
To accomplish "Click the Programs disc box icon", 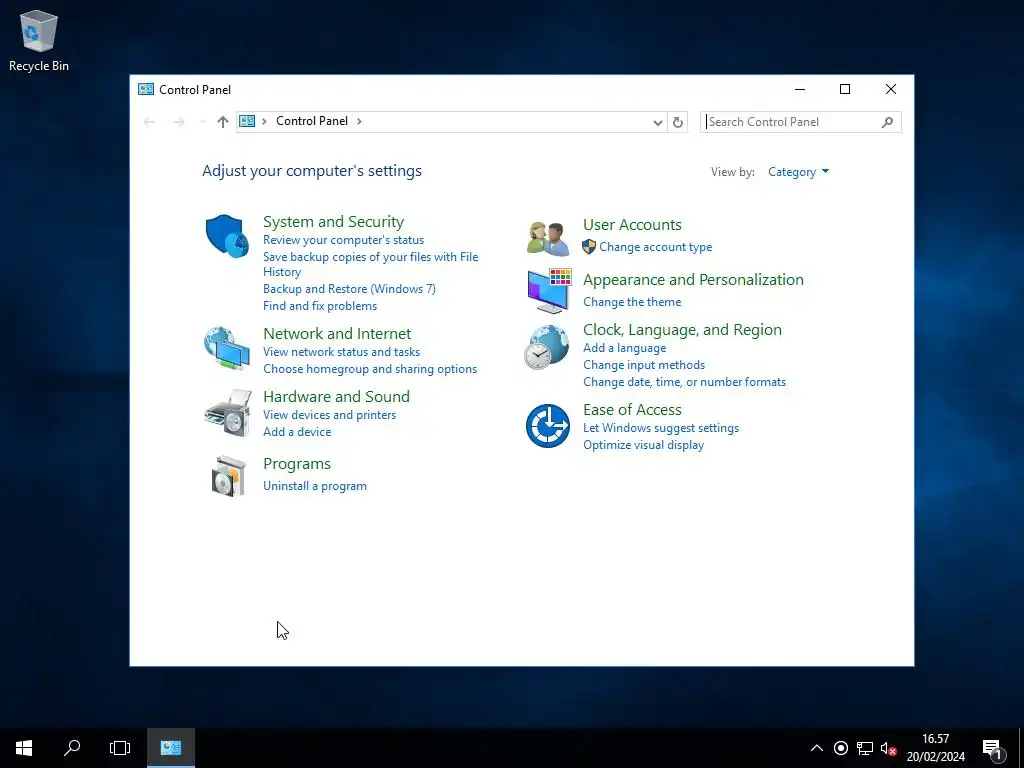I will [x=229, y=476].
